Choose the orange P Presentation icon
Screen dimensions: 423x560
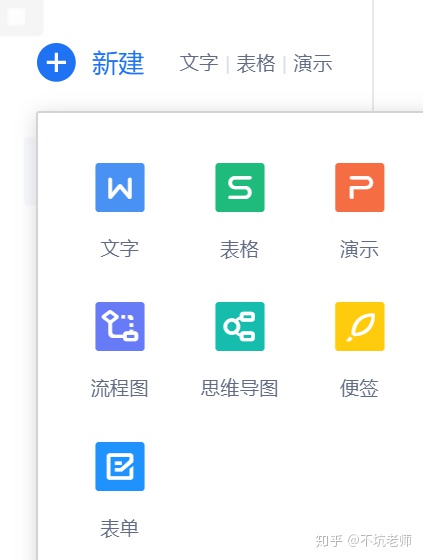[360, 188]
